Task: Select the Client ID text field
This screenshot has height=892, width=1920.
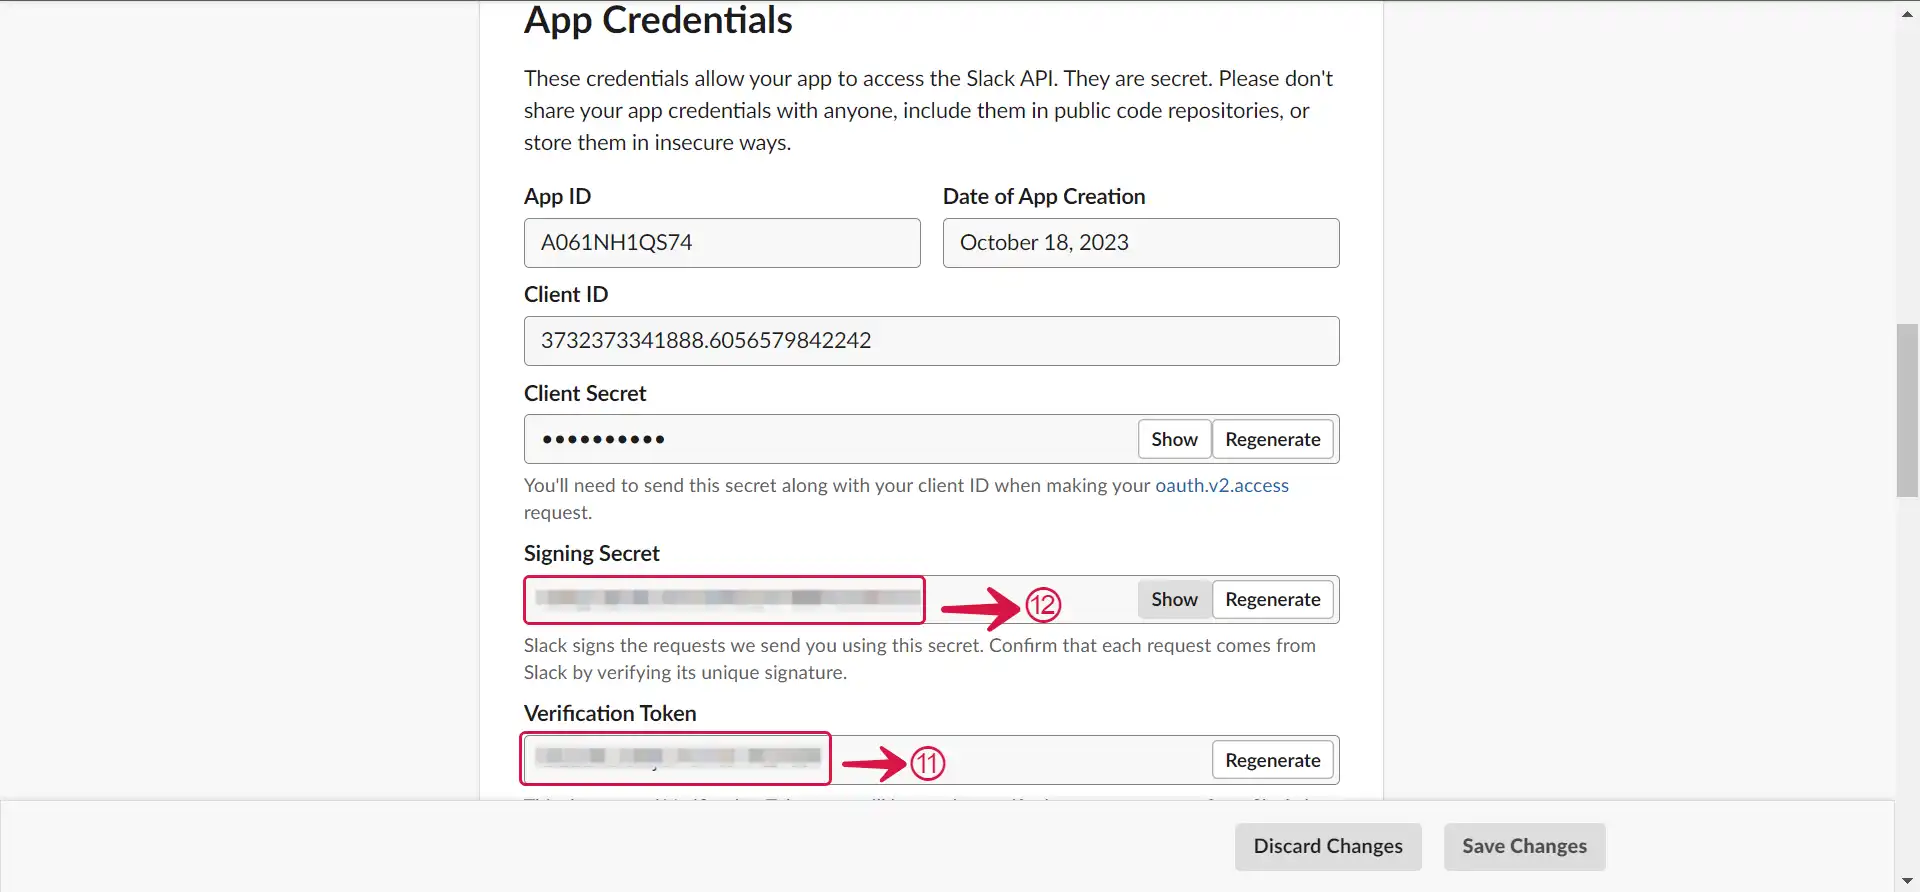Action: pos(932,341)
